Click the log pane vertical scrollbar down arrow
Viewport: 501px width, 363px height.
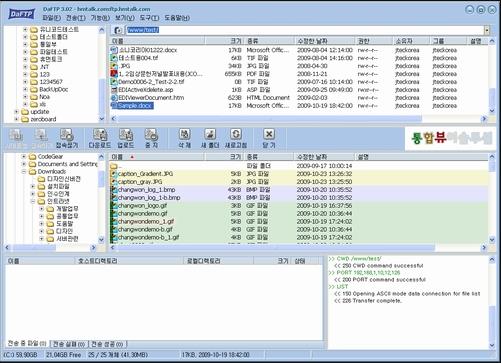point(492,345)
